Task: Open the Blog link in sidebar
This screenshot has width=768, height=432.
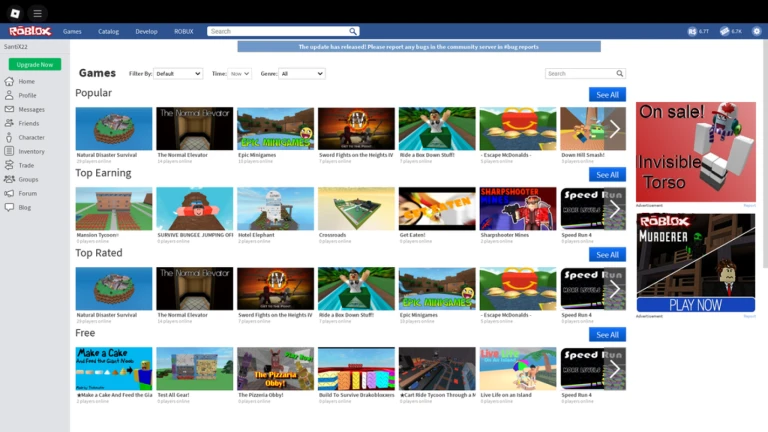Action: (25, 207)
